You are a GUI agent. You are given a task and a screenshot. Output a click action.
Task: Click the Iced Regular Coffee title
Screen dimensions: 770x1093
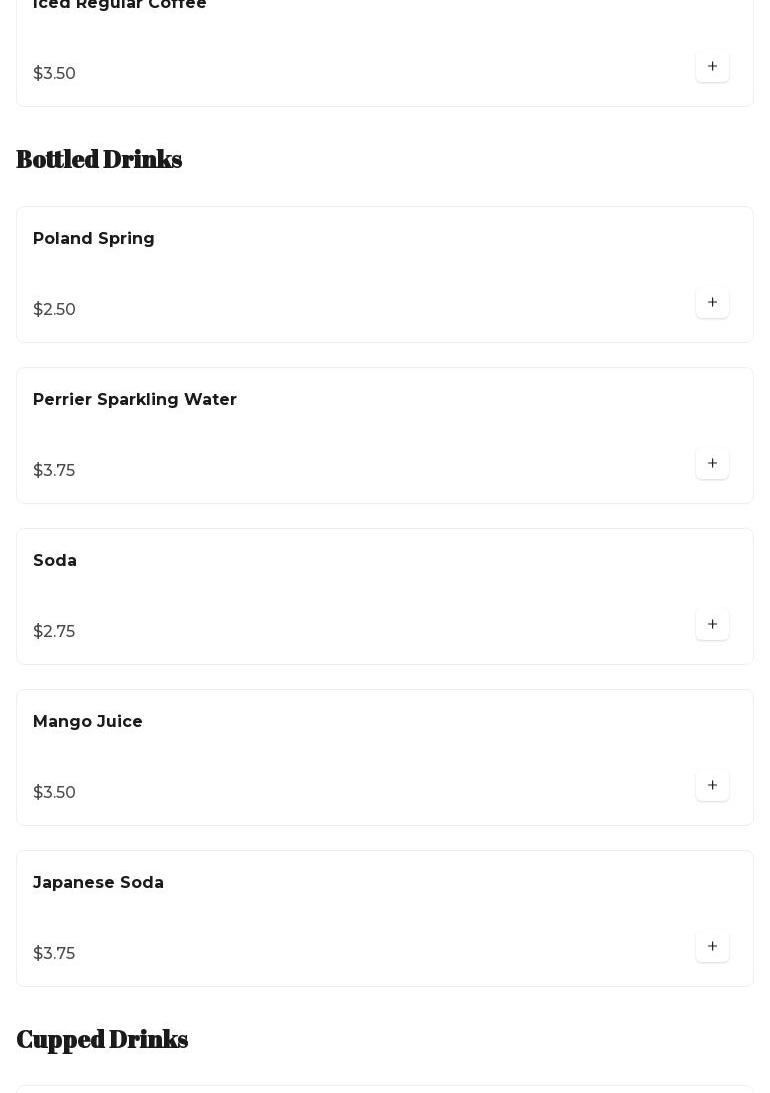pos(120,5)
